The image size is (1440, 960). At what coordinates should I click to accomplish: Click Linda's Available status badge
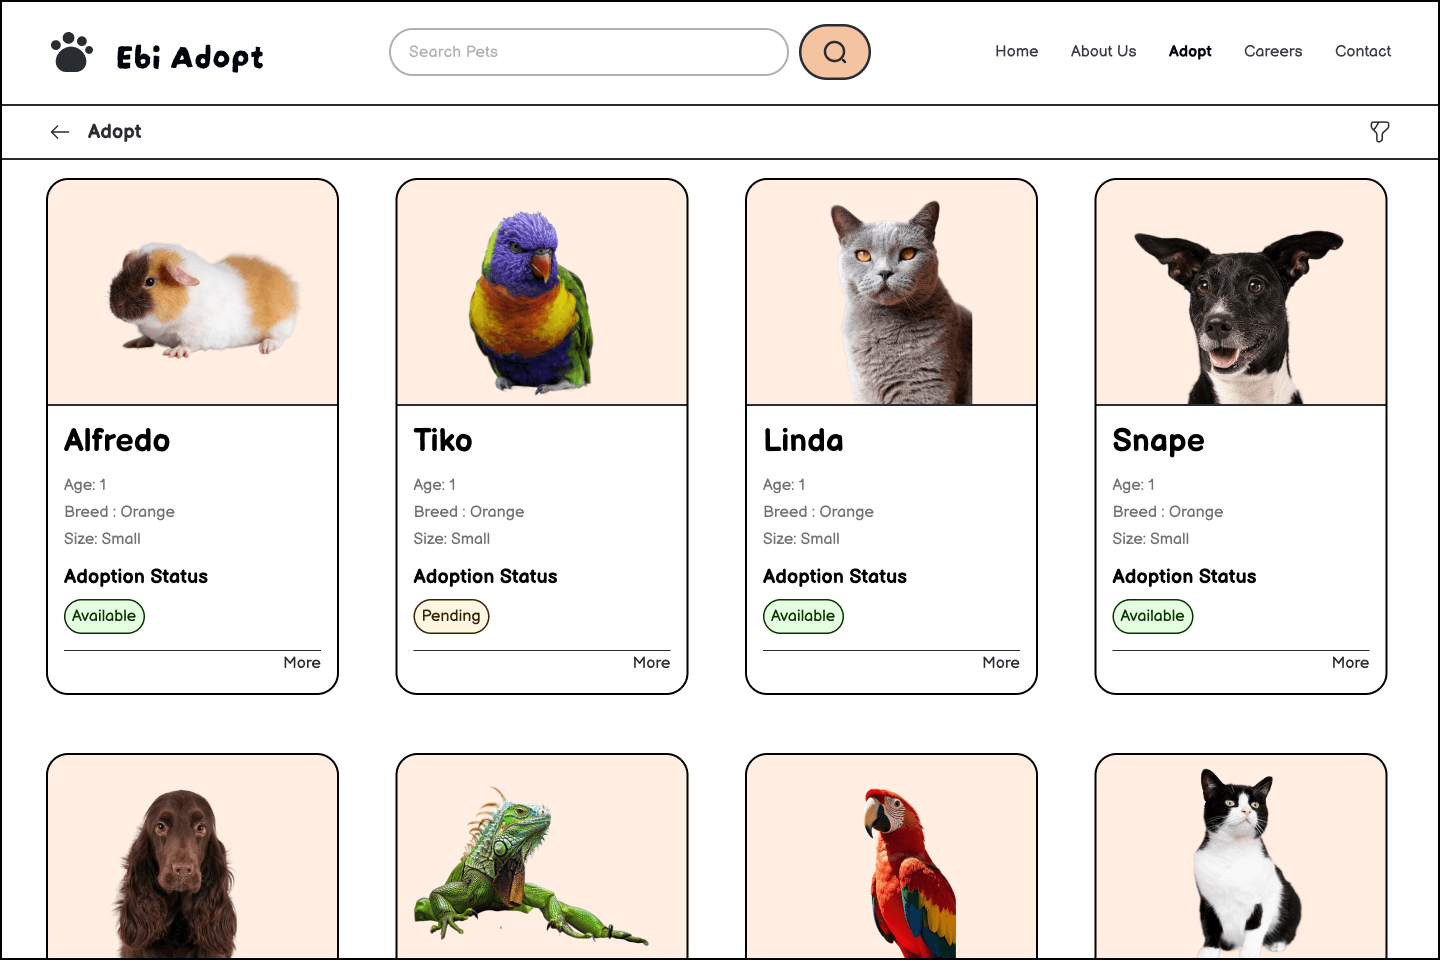click(803, 616)
